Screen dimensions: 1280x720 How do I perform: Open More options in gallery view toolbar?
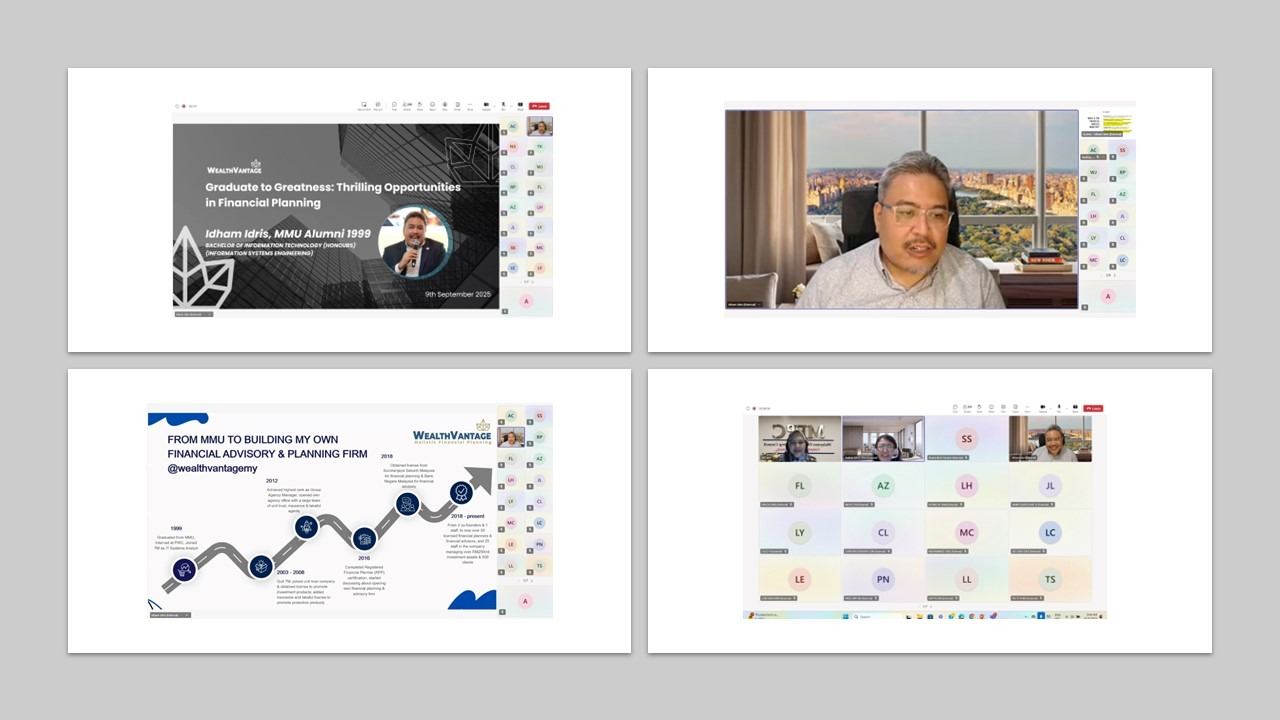(1029, 408)
